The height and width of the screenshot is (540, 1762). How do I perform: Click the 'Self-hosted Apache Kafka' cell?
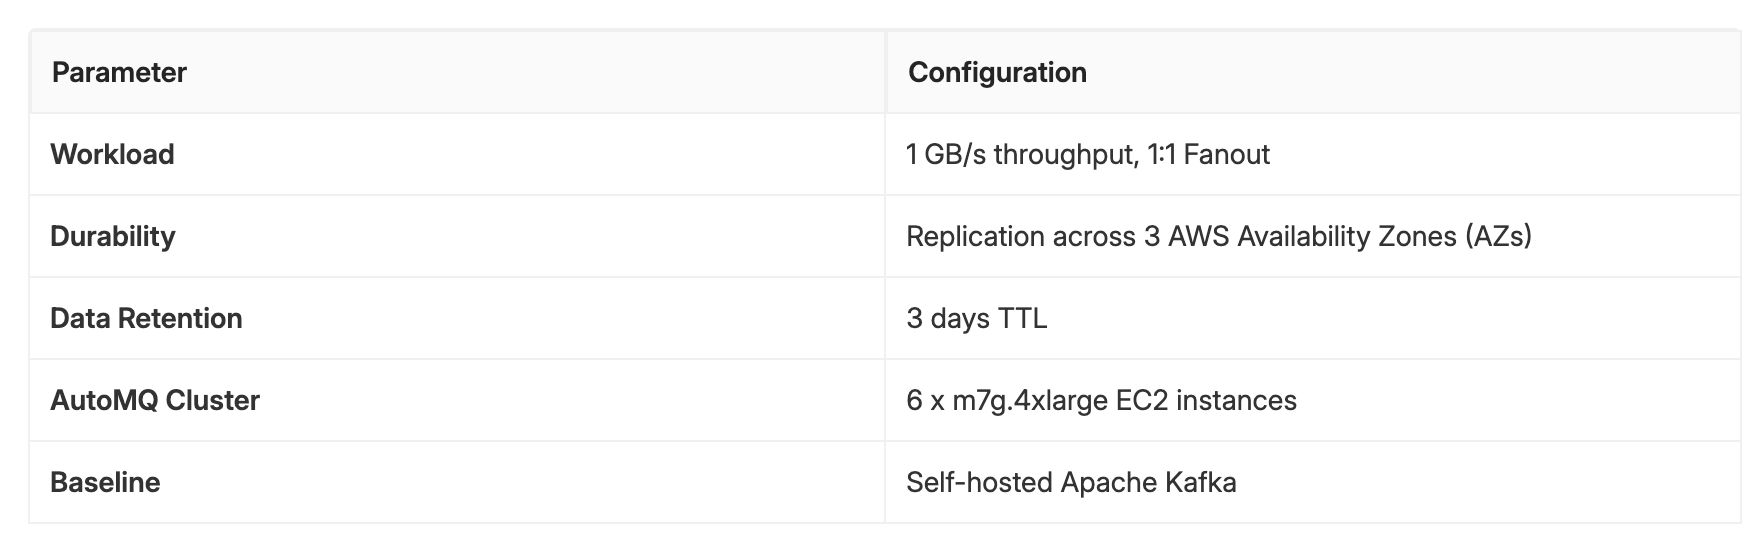point(1071,483)
